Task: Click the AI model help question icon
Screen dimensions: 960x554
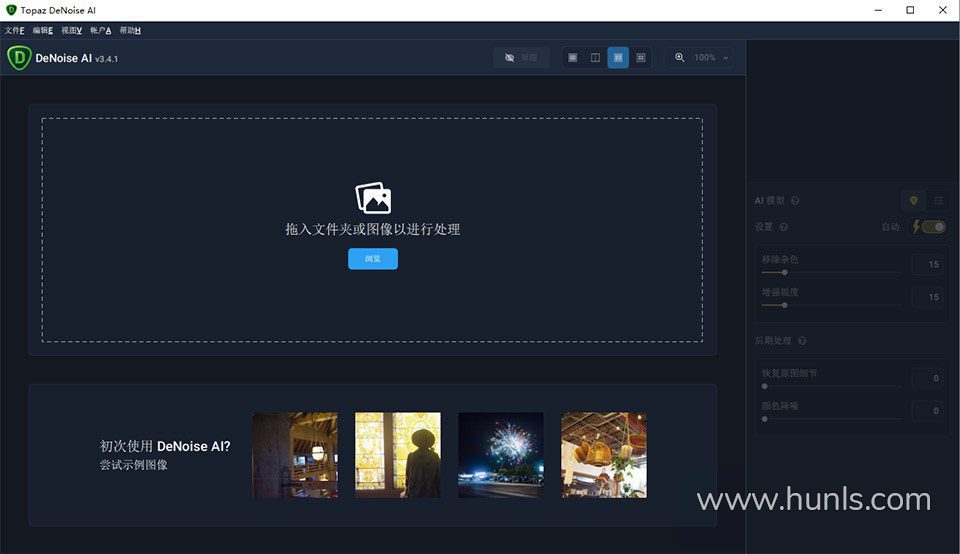Action: click(x=795, y=201)
